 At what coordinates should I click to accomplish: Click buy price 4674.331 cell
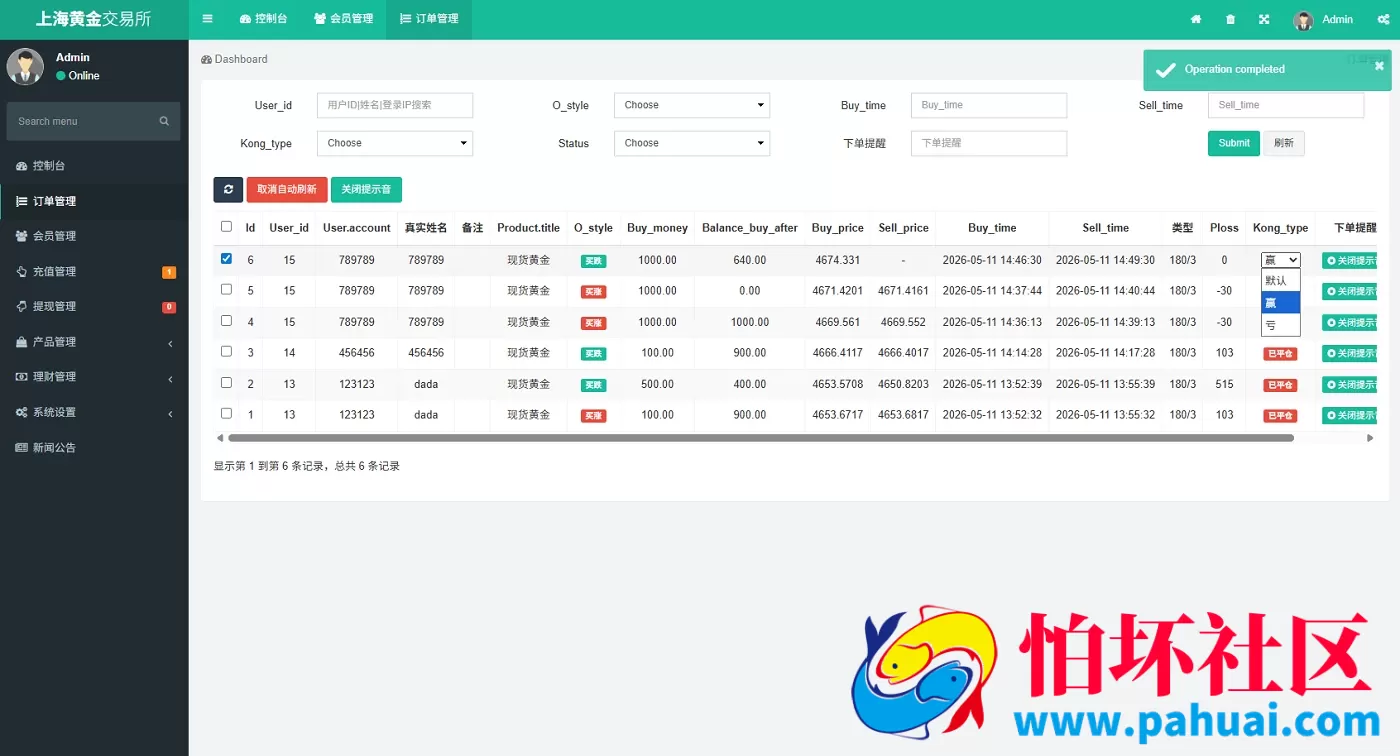pos(837,260)
